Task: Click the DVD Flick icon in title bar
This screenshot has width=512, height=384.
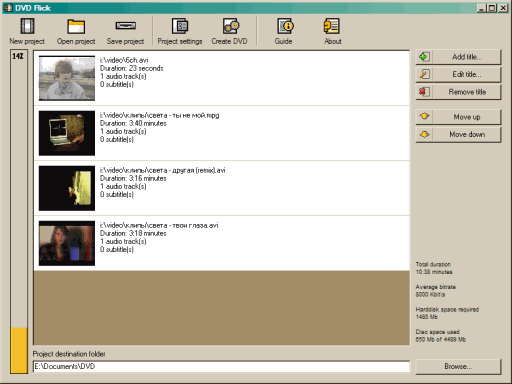Action: click(x=8, y=8)
